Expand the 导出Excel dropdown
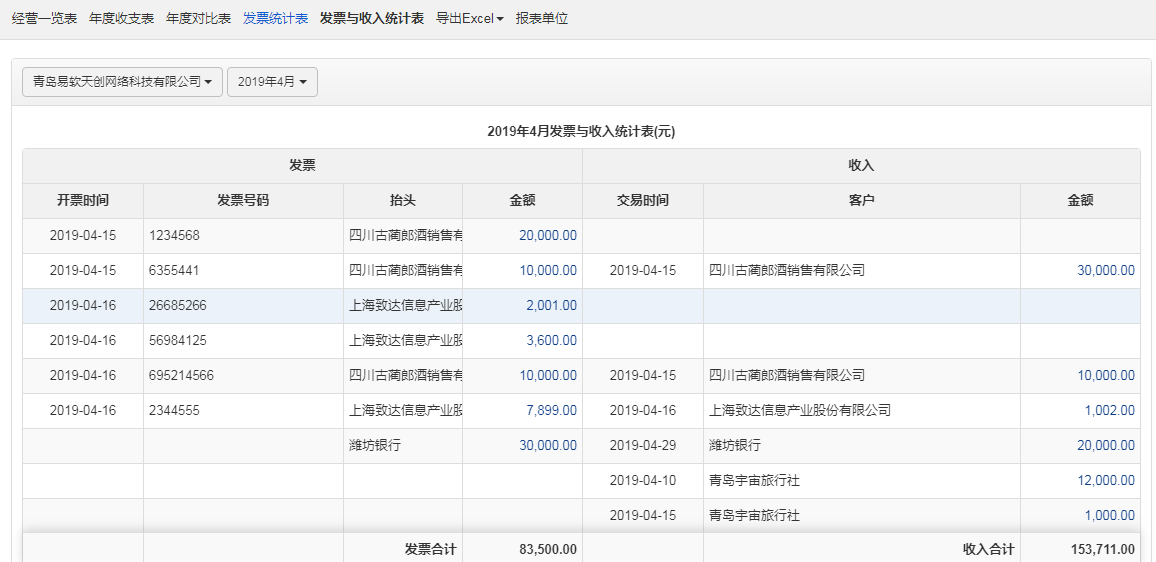The height and width of the screenshot is (562, 1156). tap(470, 19)
